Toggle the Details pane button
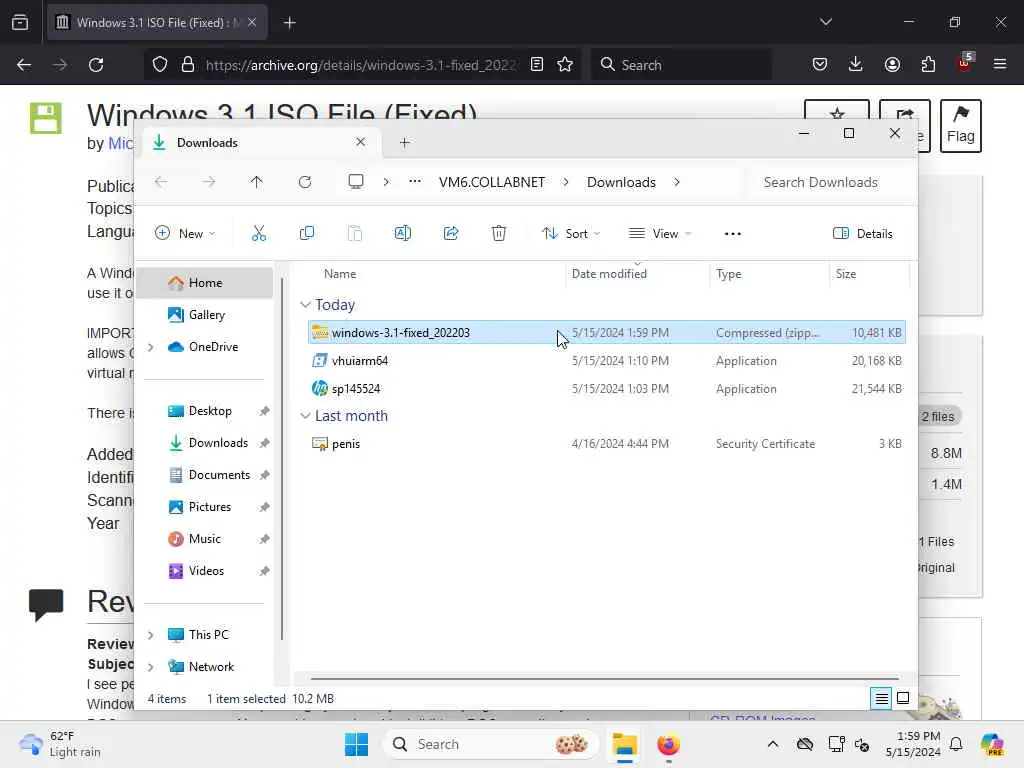This screenshot has height=768, width=1024. [x=863, y=234]
